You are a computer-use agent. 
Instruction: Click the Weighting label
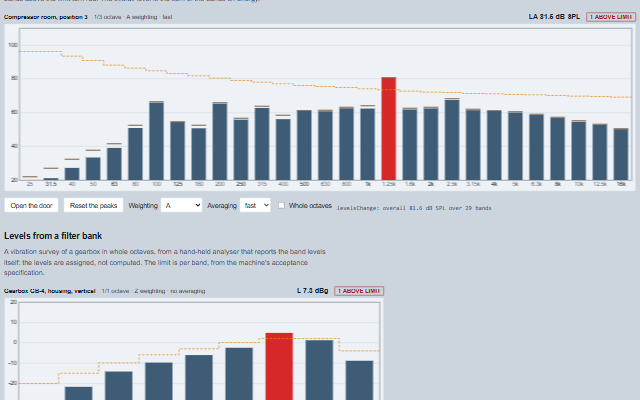(143, 206)
